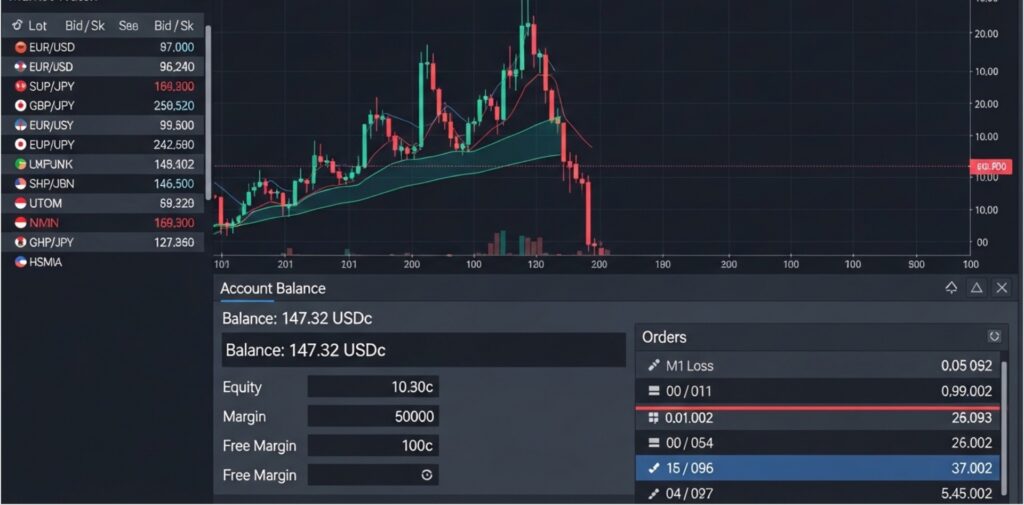This screenshot has width=1024, height=505.
Task: Select the UTOM symbol row
Action: point(103,203)
